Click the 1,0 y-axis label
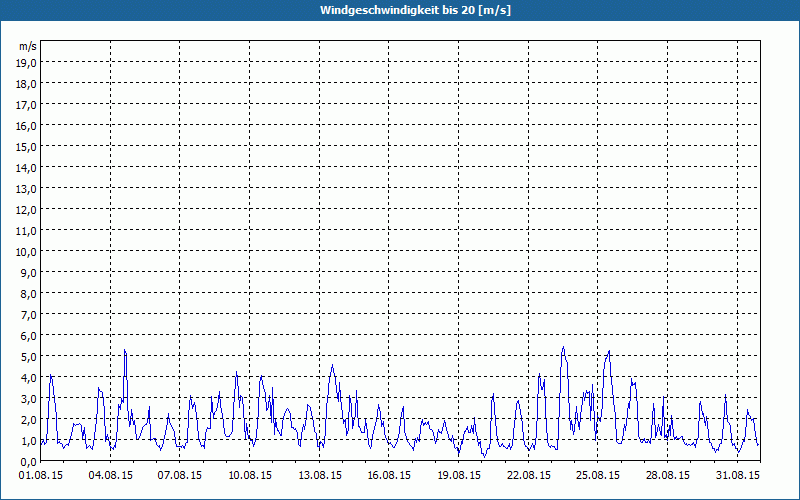This screenshot has width=800, height=500. 30,440
